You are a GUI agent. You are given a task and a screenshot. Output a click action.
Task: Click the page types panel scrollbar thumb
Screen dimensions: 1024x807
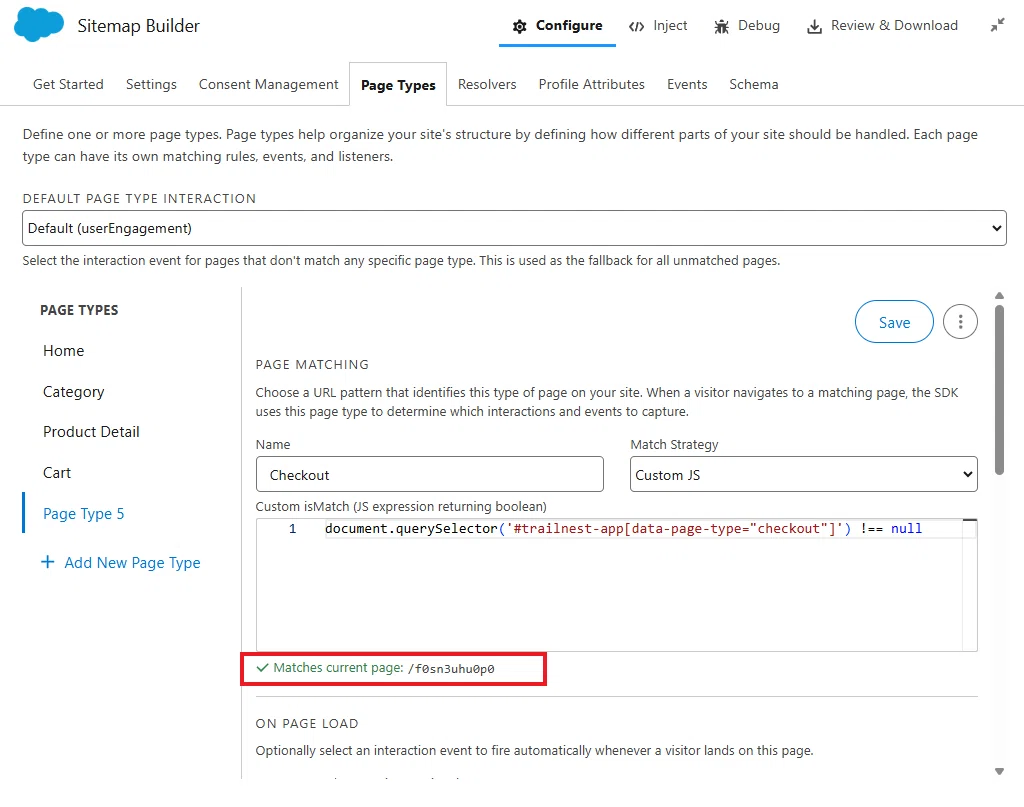999,390
